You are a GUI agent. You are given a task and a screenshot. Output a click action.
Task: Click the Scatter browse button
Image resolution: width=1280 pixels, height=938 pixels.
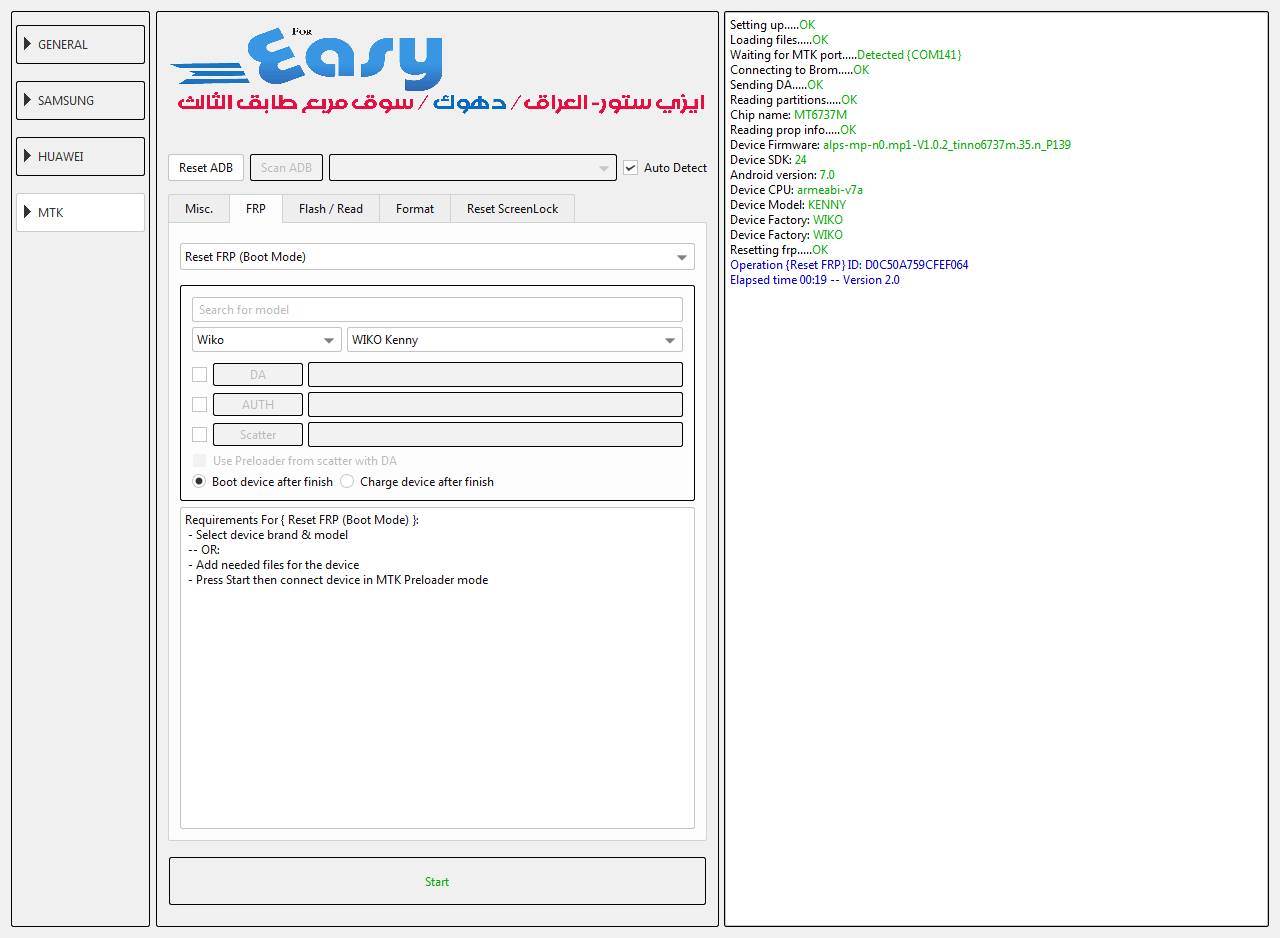click(x=258, y=435)
